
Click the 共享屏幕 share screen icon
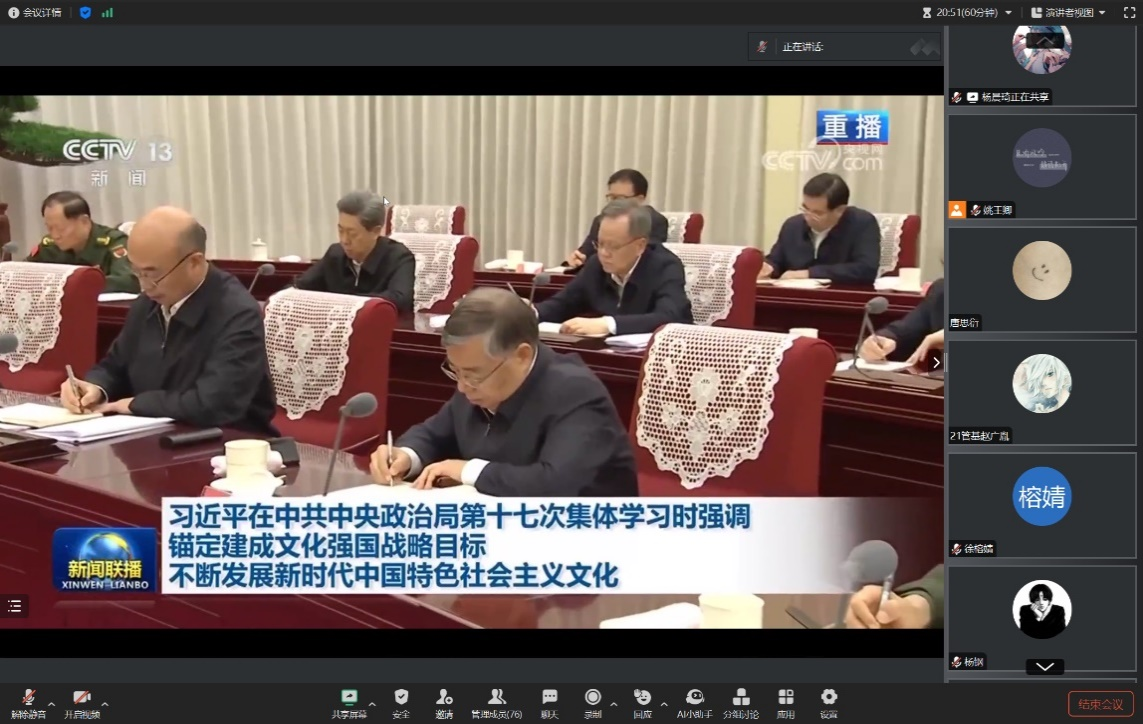tap(349, 701)
